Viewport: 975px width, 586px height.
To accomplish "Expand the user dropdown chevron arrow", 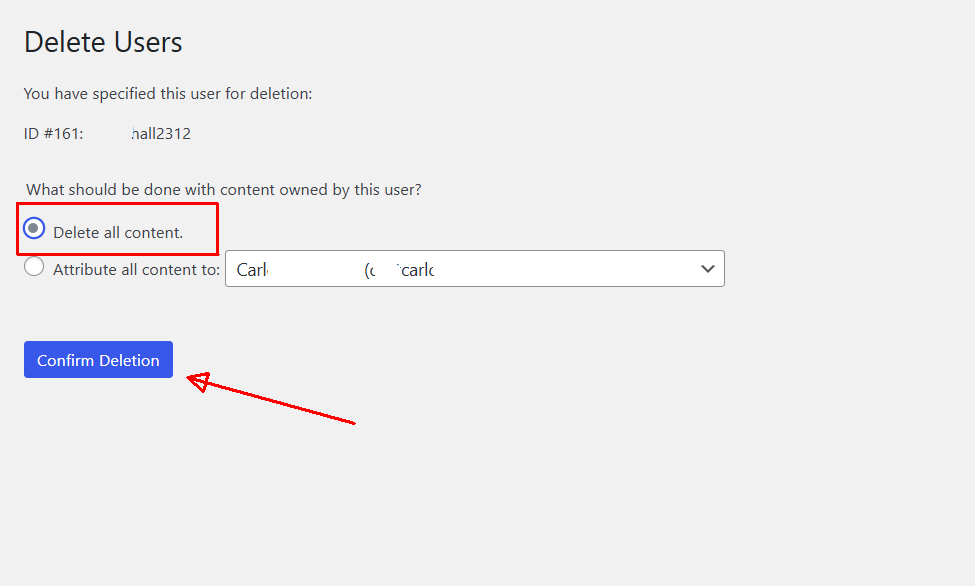I will click(708, 269).
